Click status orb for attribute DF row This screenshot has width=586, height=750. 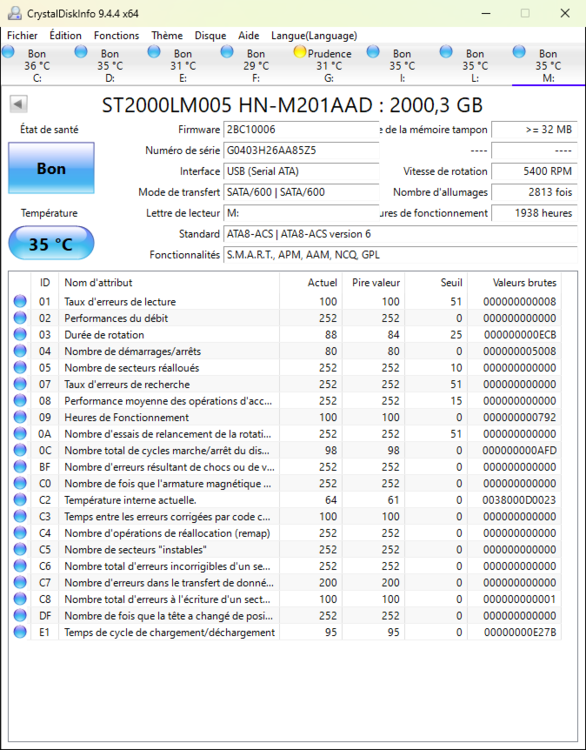20,616
